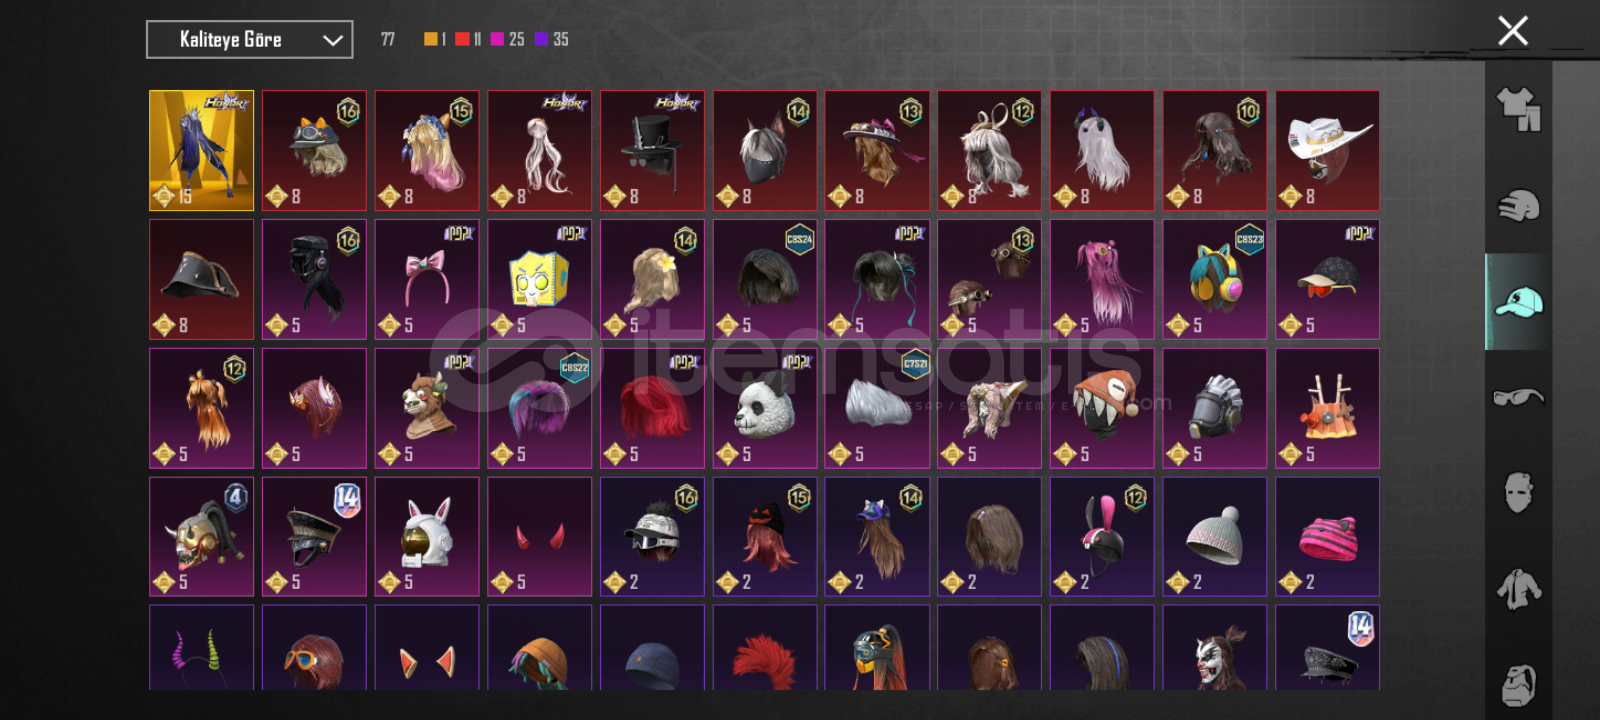Image resolution: width=1600 pixels, height=720 pixels.
Task: Select the cap headwear category icon
Action: click(1518, 301)
